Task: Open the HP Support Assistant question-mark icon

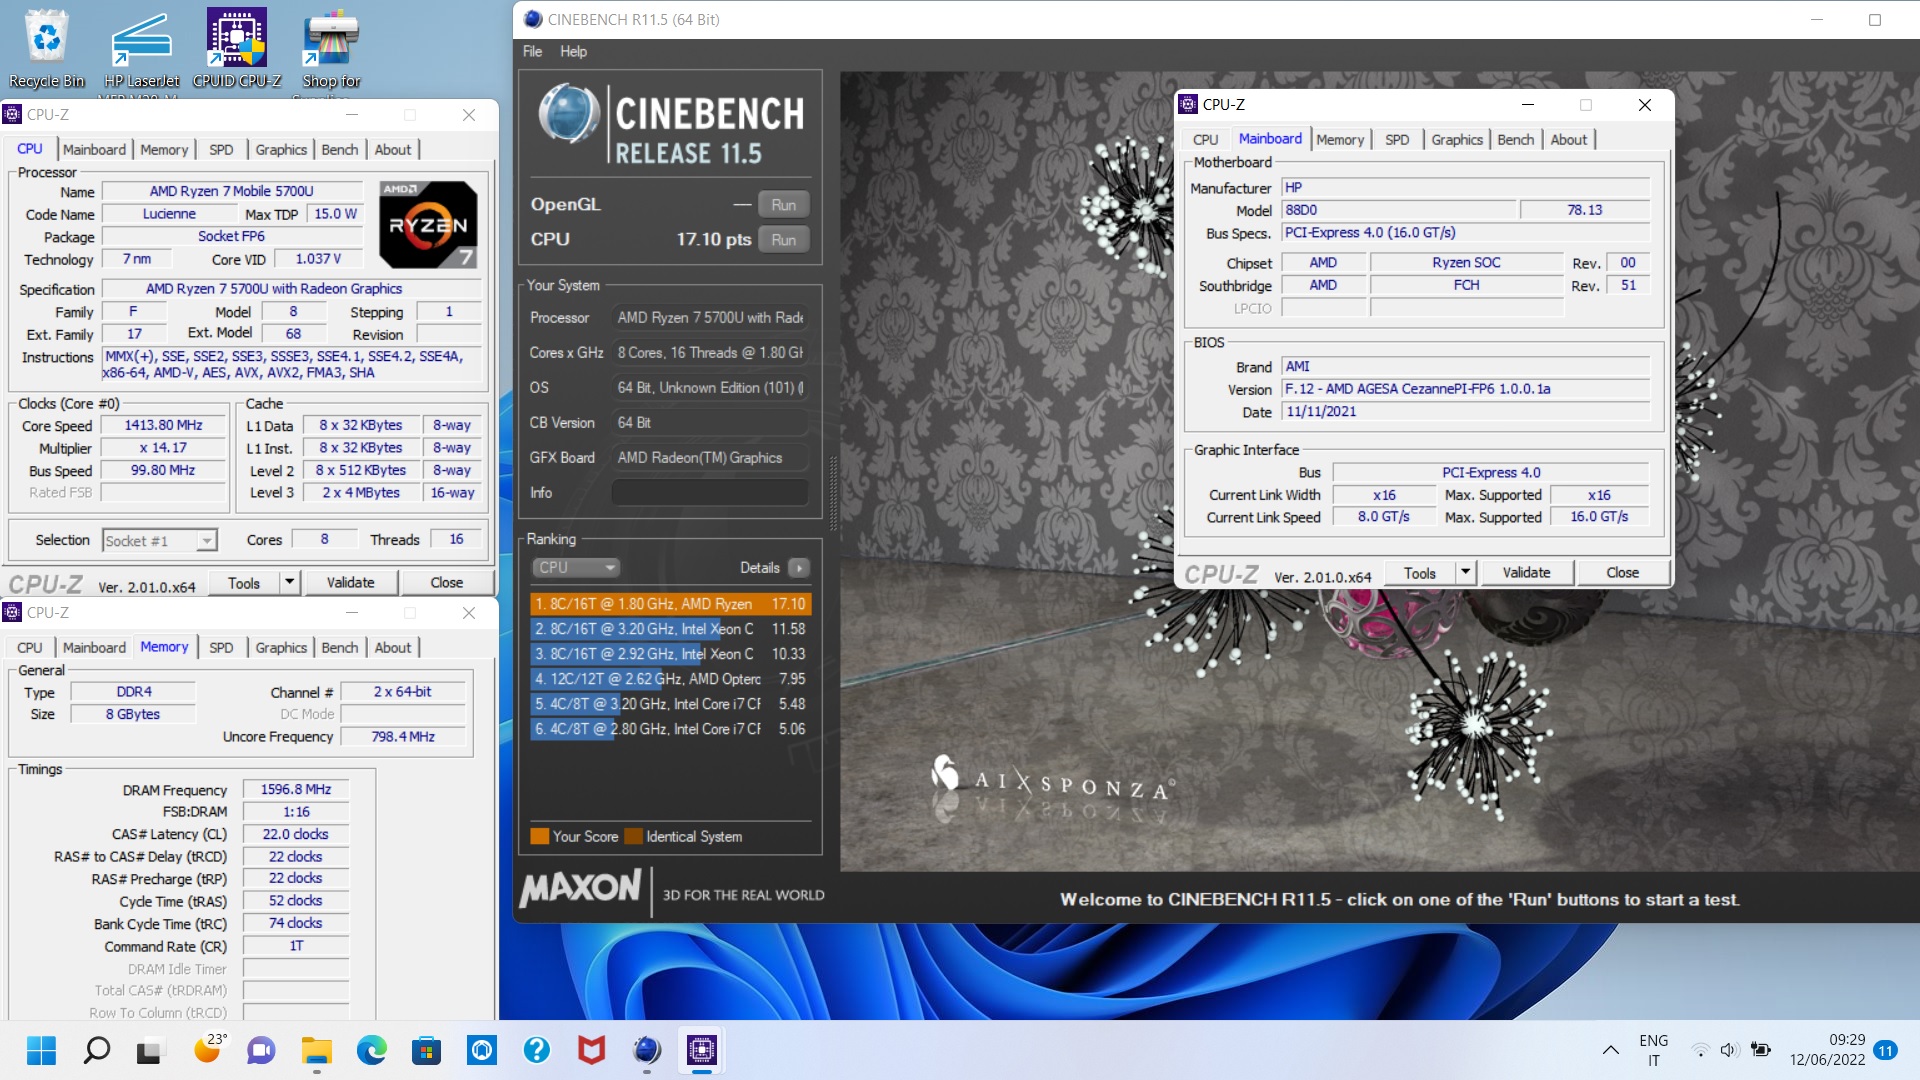Action: click(x=537, y=1050)
